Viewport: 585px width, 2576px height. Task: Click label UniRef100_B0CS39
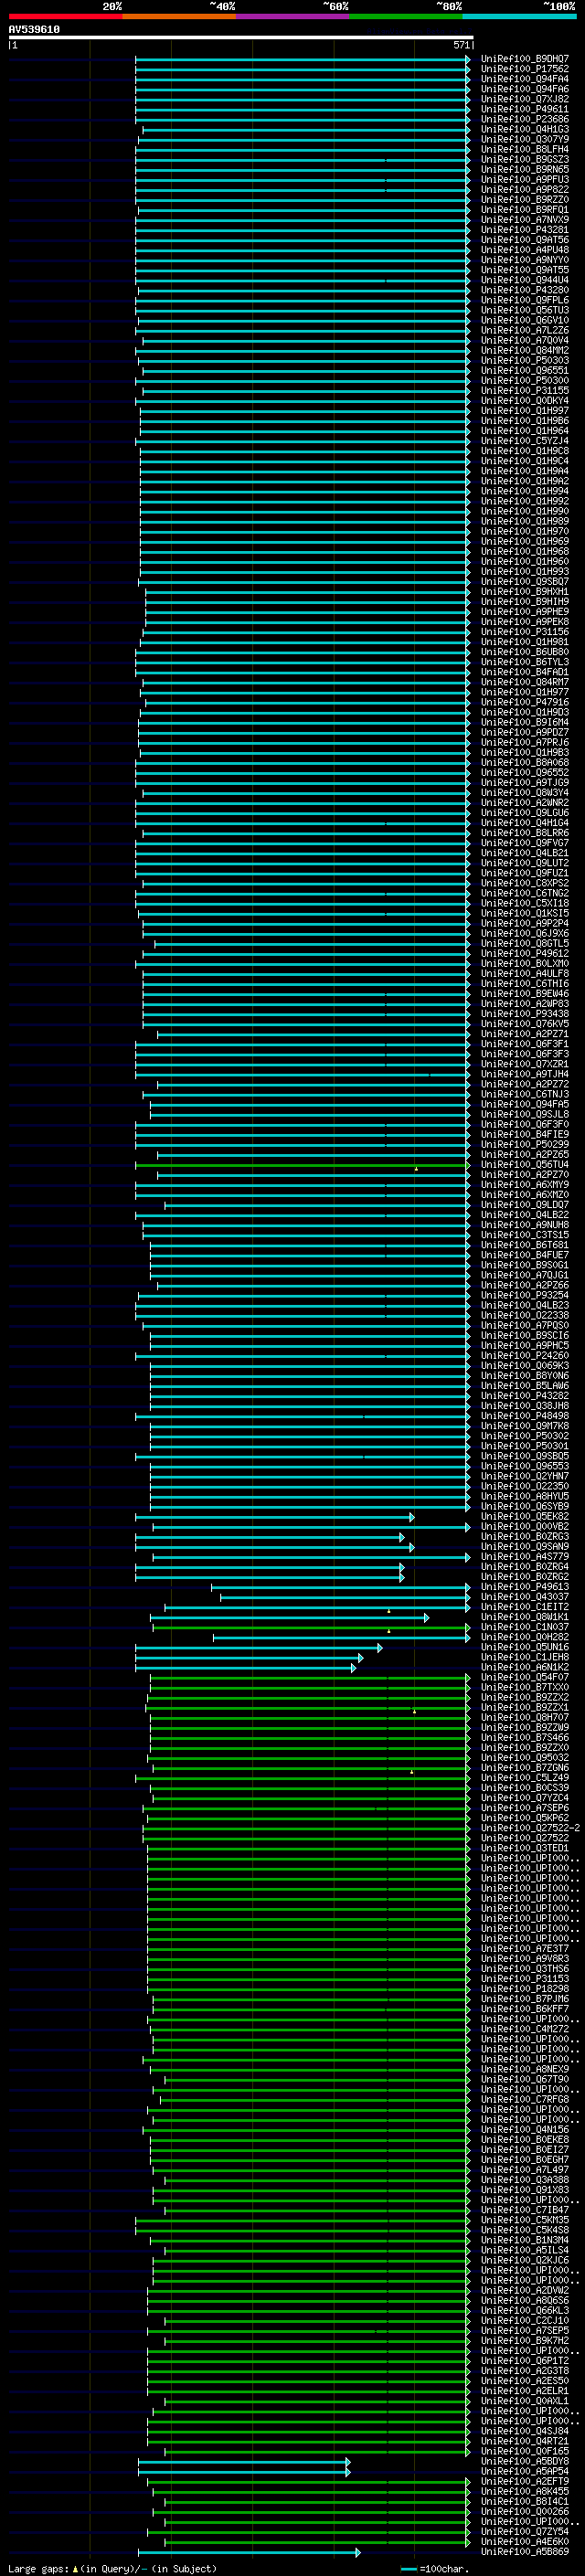coord(525,1787)
